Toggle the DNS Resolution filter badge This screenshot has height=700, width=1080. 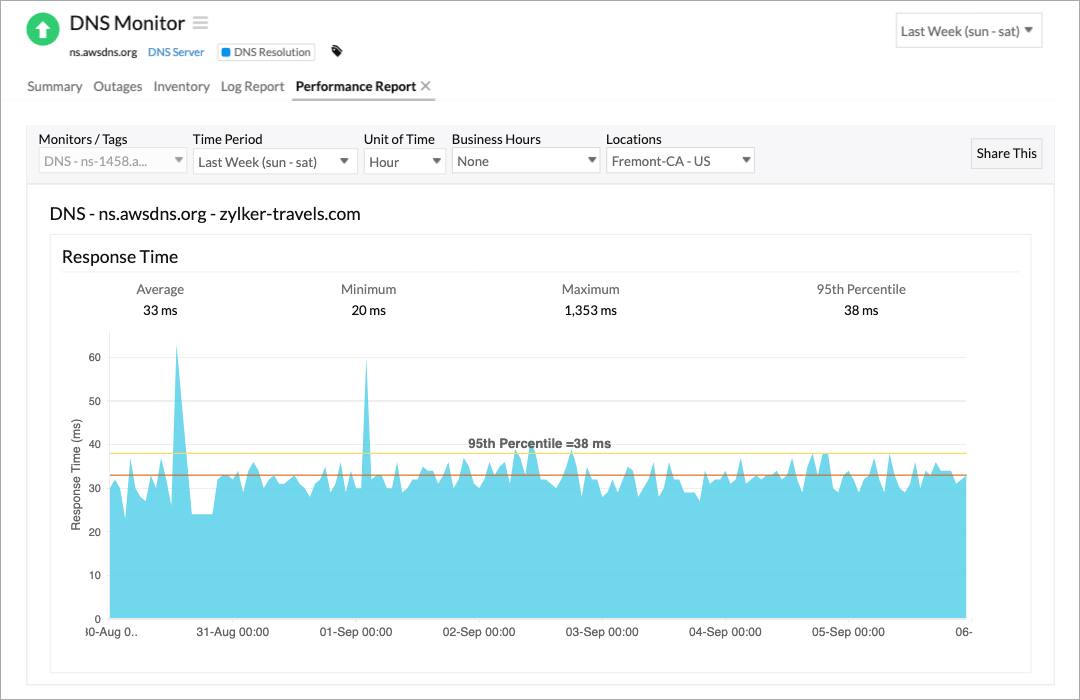pos(265,51)
